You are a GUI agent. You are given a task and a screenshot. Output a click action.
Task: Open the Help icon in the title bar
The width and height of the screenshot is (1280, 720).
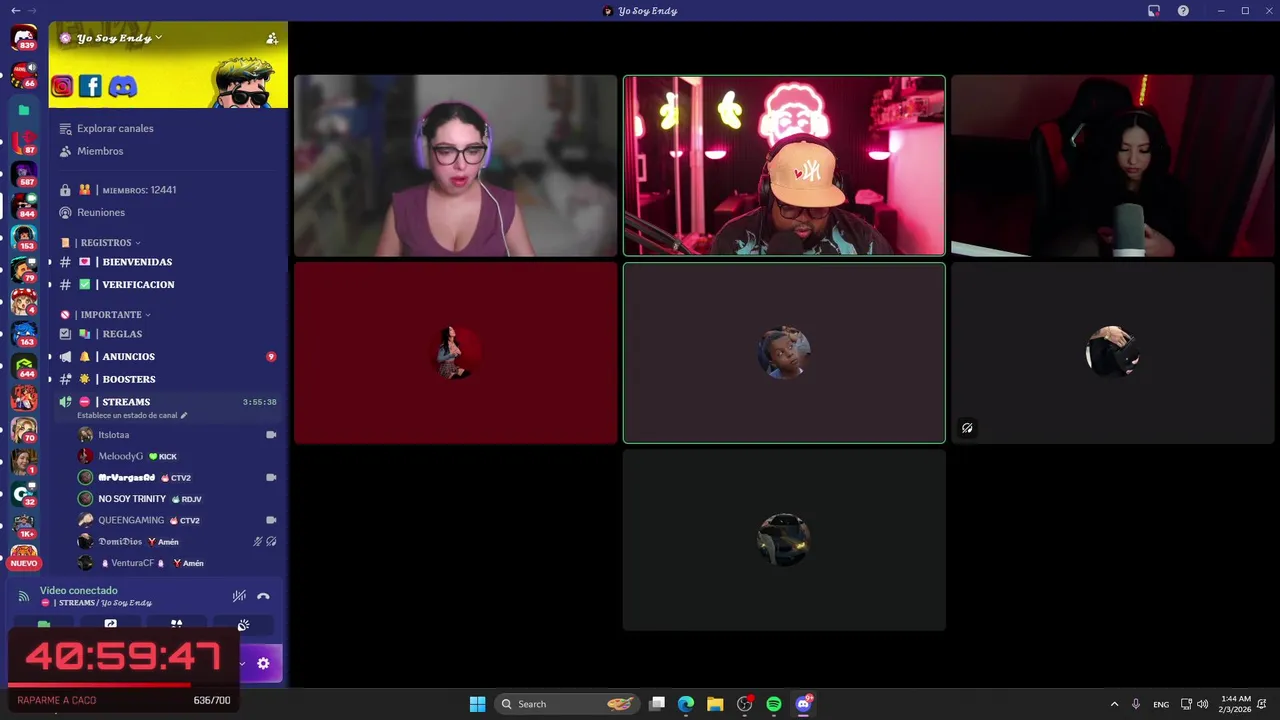point(1183,11)
